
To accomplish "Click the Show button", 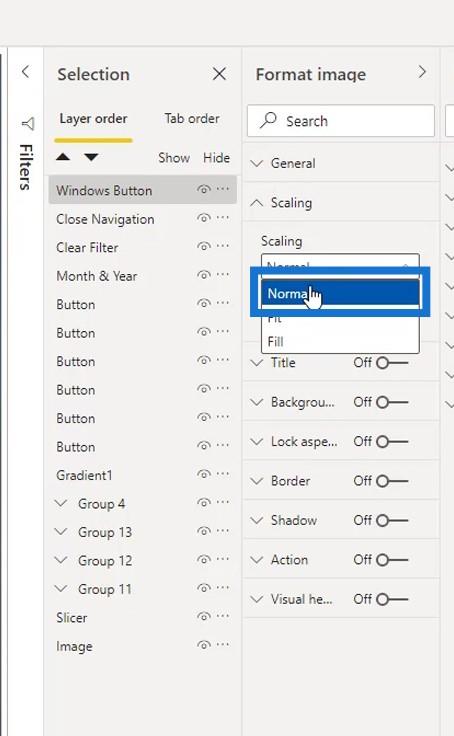I will [x=174, y=158].
